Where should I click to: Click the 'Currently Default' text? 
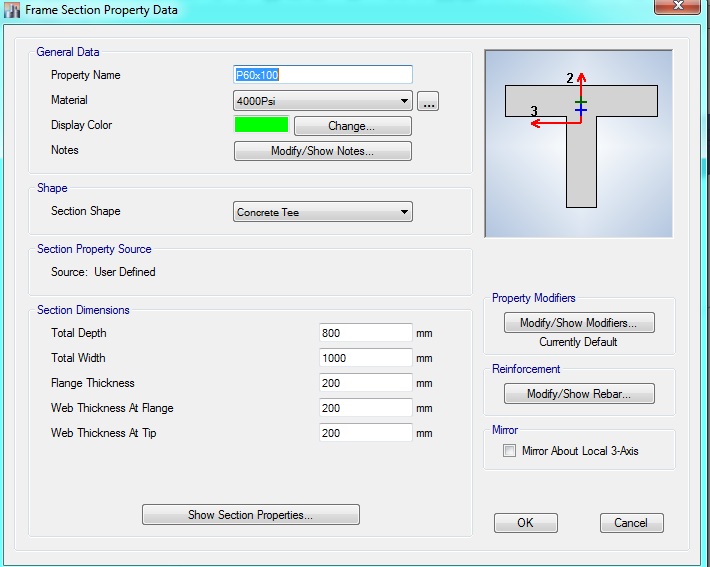click(x=578, y=342)
